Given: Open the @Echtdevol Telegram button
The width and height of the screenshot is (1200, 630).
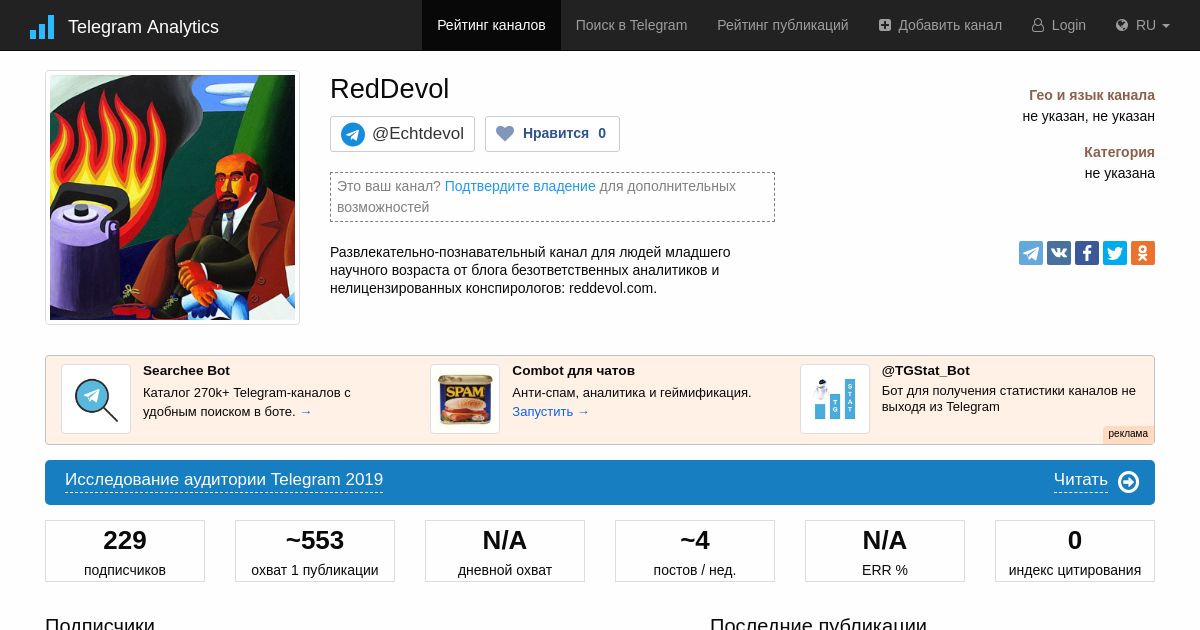Looking at the screenshot, I should coord(402,134).
